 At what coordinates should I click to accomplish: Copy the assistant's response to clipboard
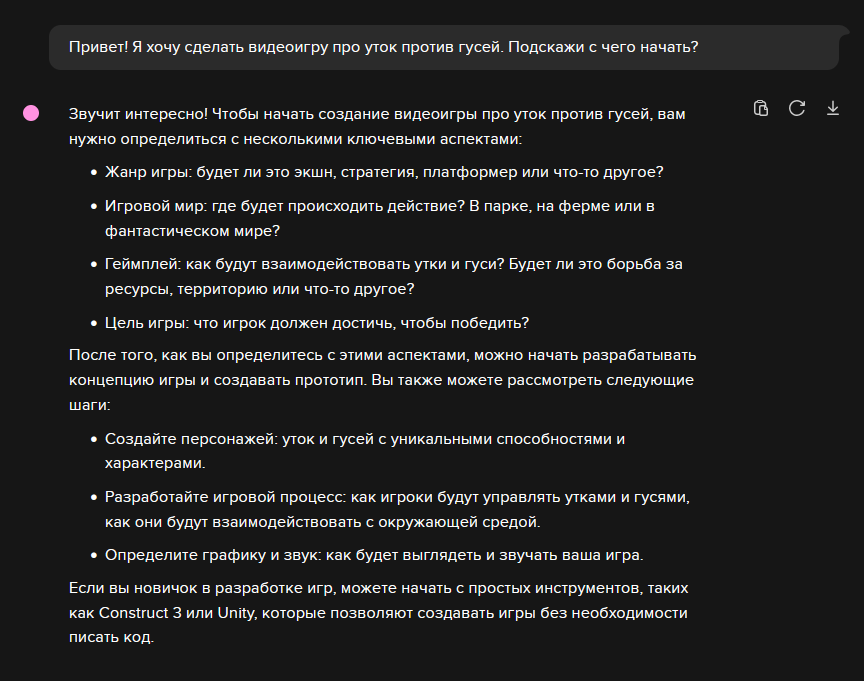(761, 108)
